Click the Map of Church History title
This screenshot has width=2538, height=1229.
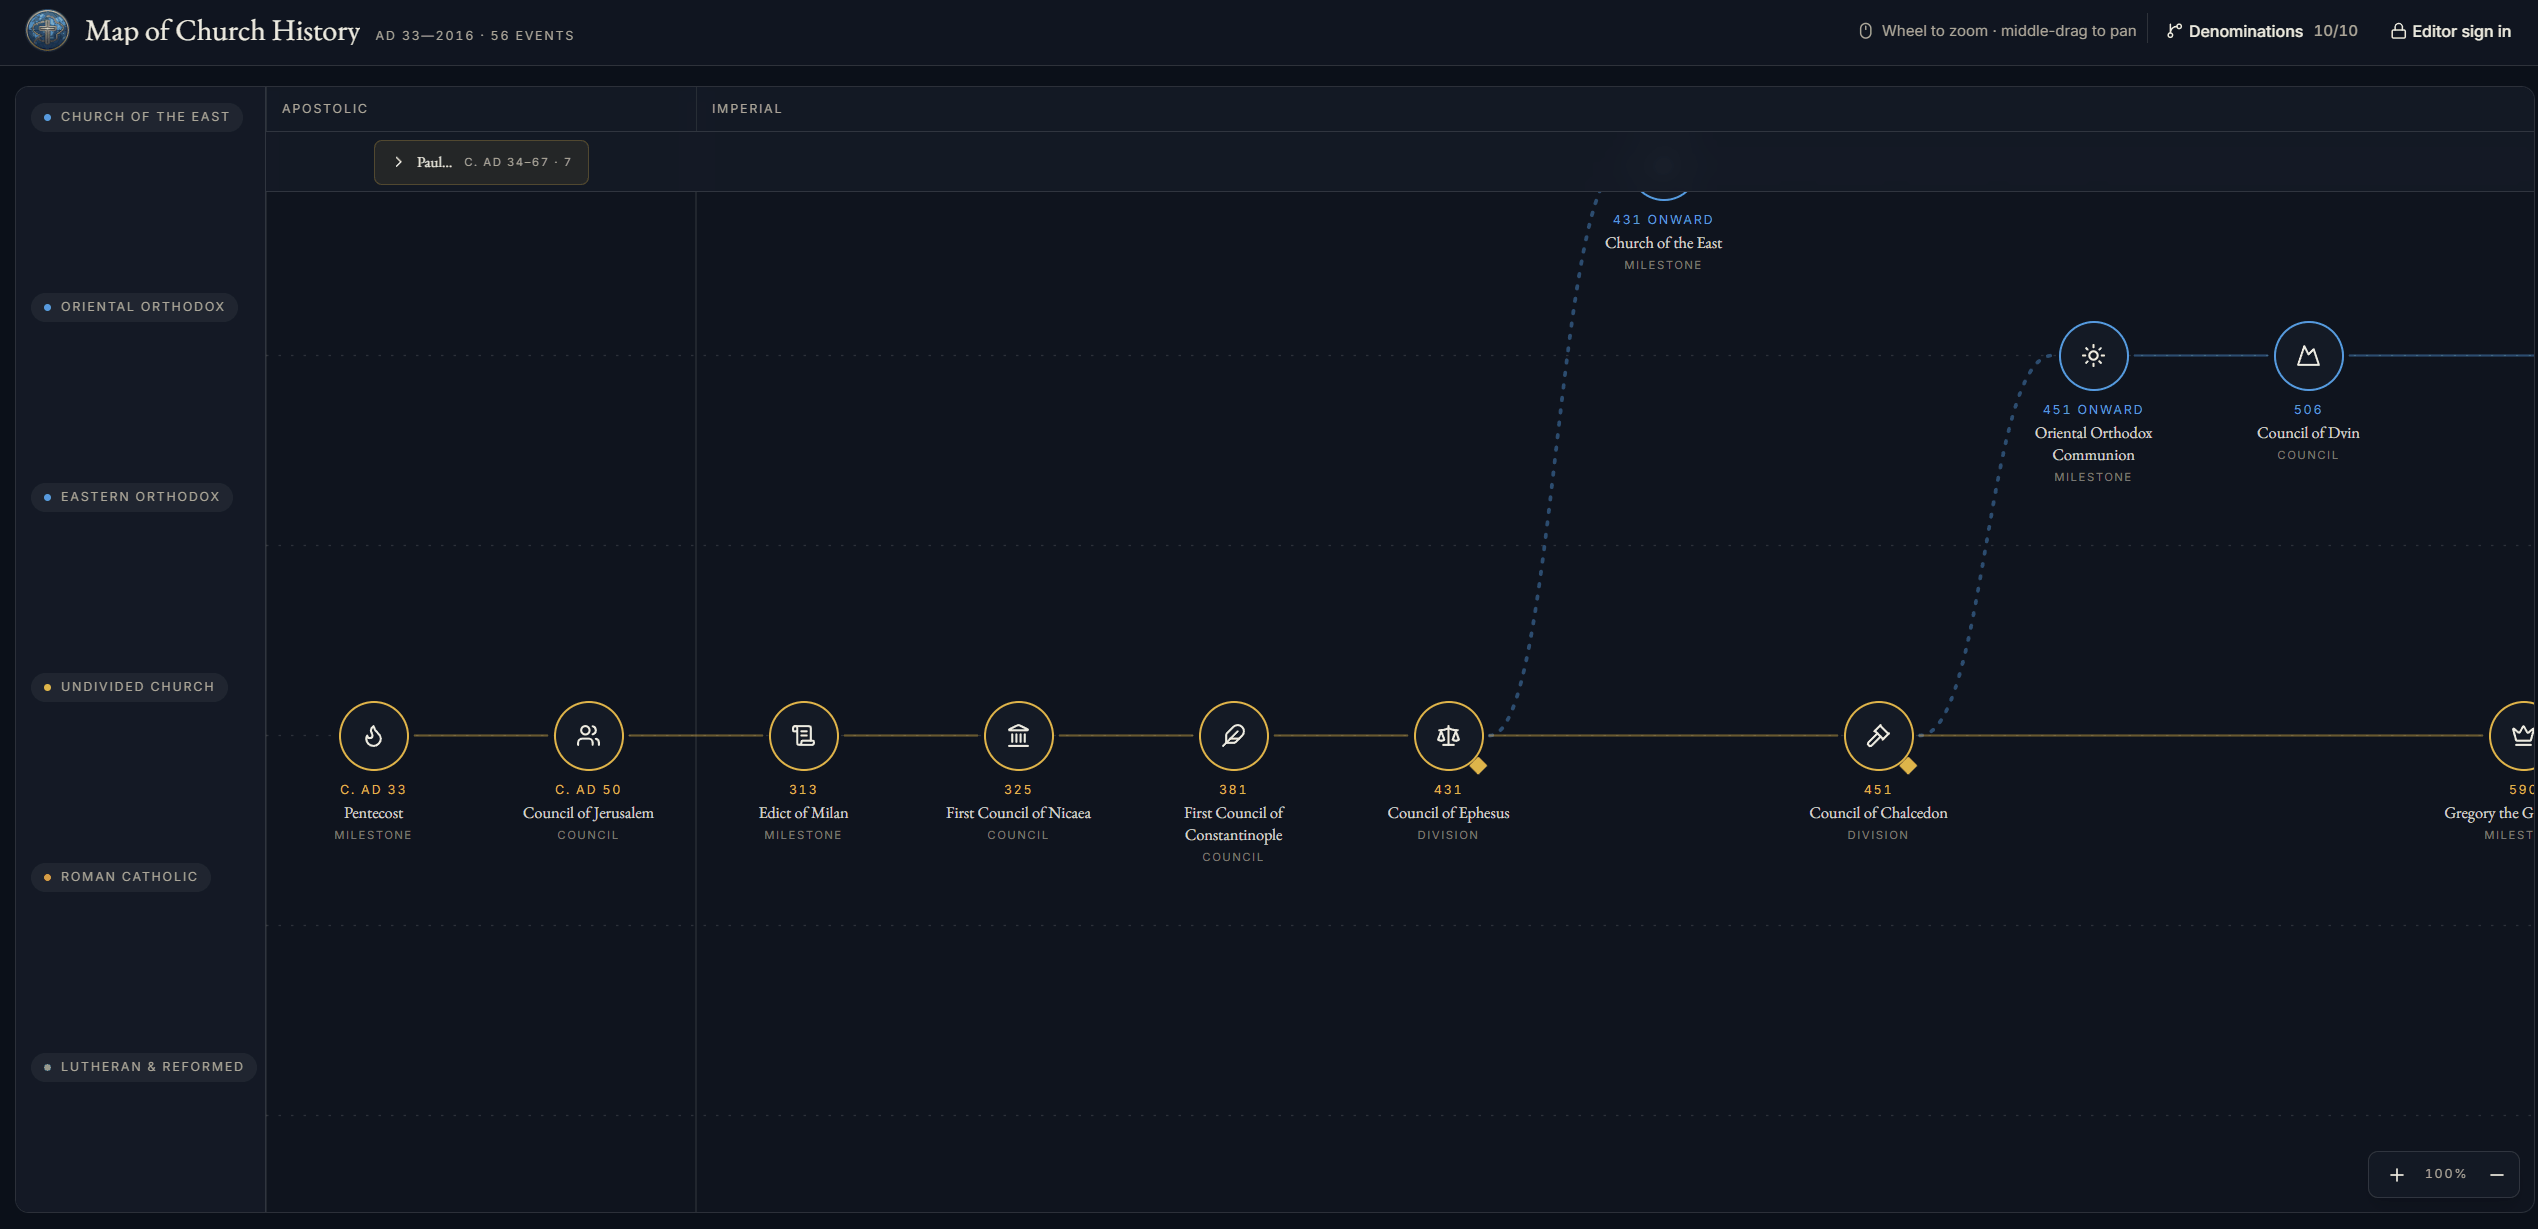[222, 31]
